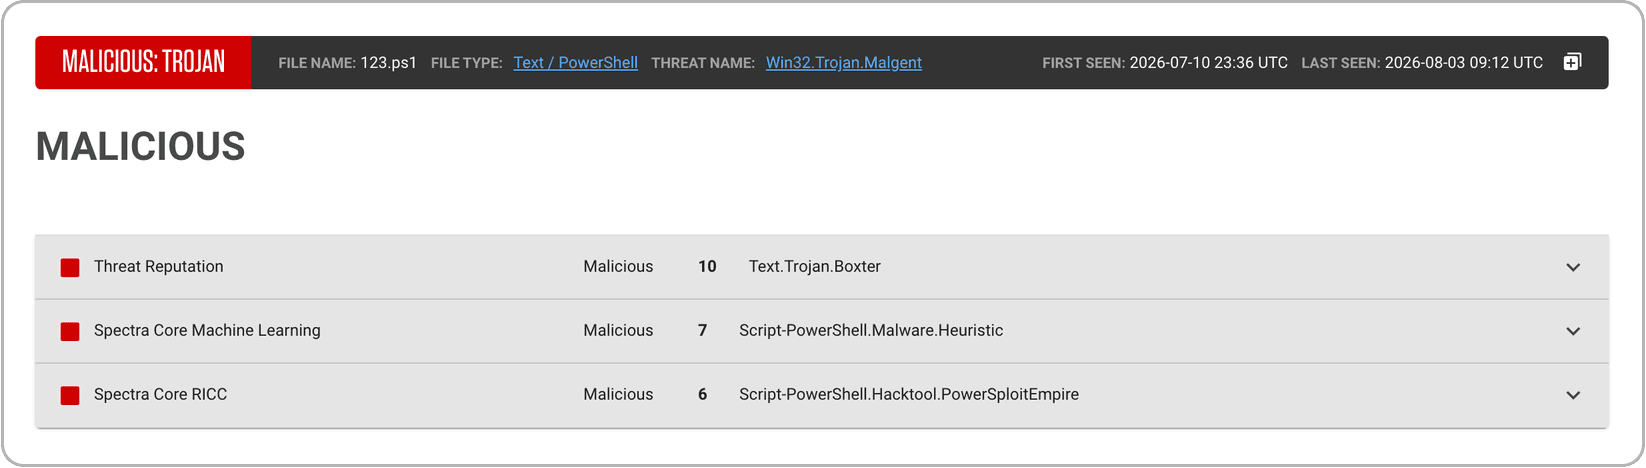Click the Text.Trojan.Boxter result text
The width and height of the screenshot is (1646, 468).
pyautogui.click(x=815, y=266)
